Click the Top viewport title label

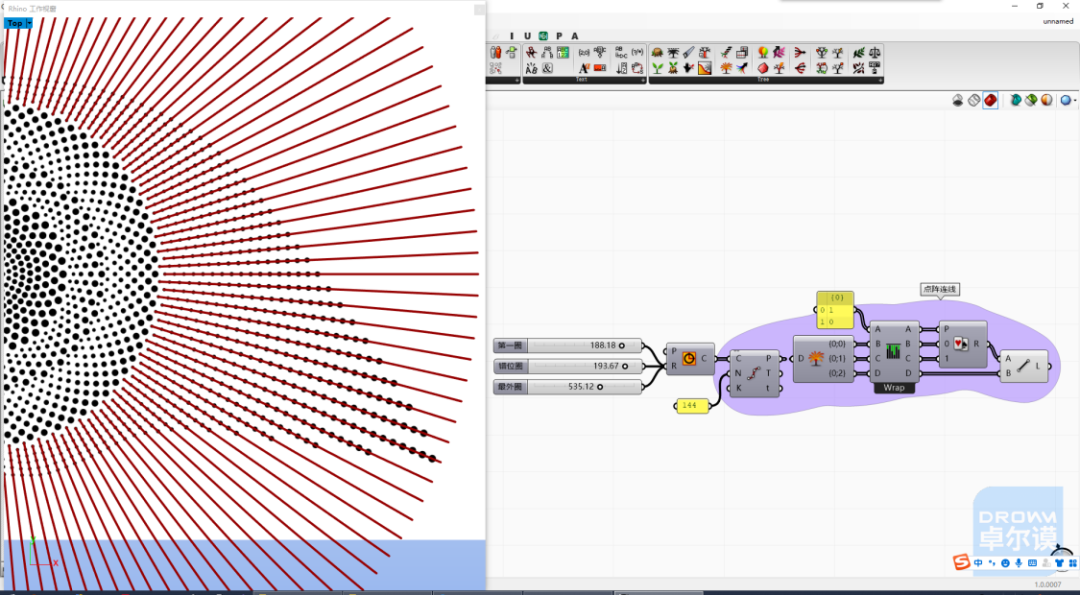pyautogui.click(x=15, y=23)
